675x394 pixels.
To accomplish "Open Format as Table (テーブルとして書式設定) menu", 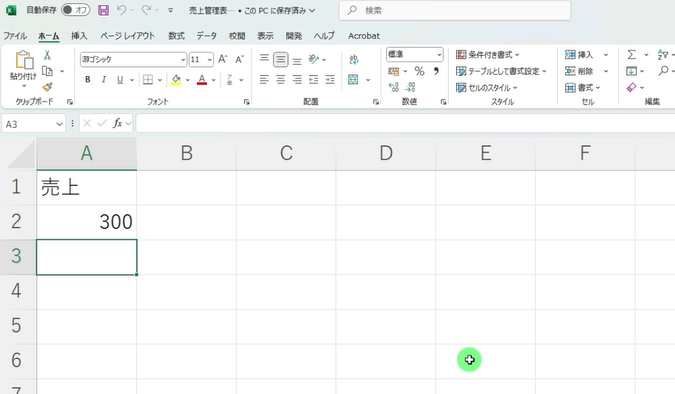I will [x=501, y=71].
